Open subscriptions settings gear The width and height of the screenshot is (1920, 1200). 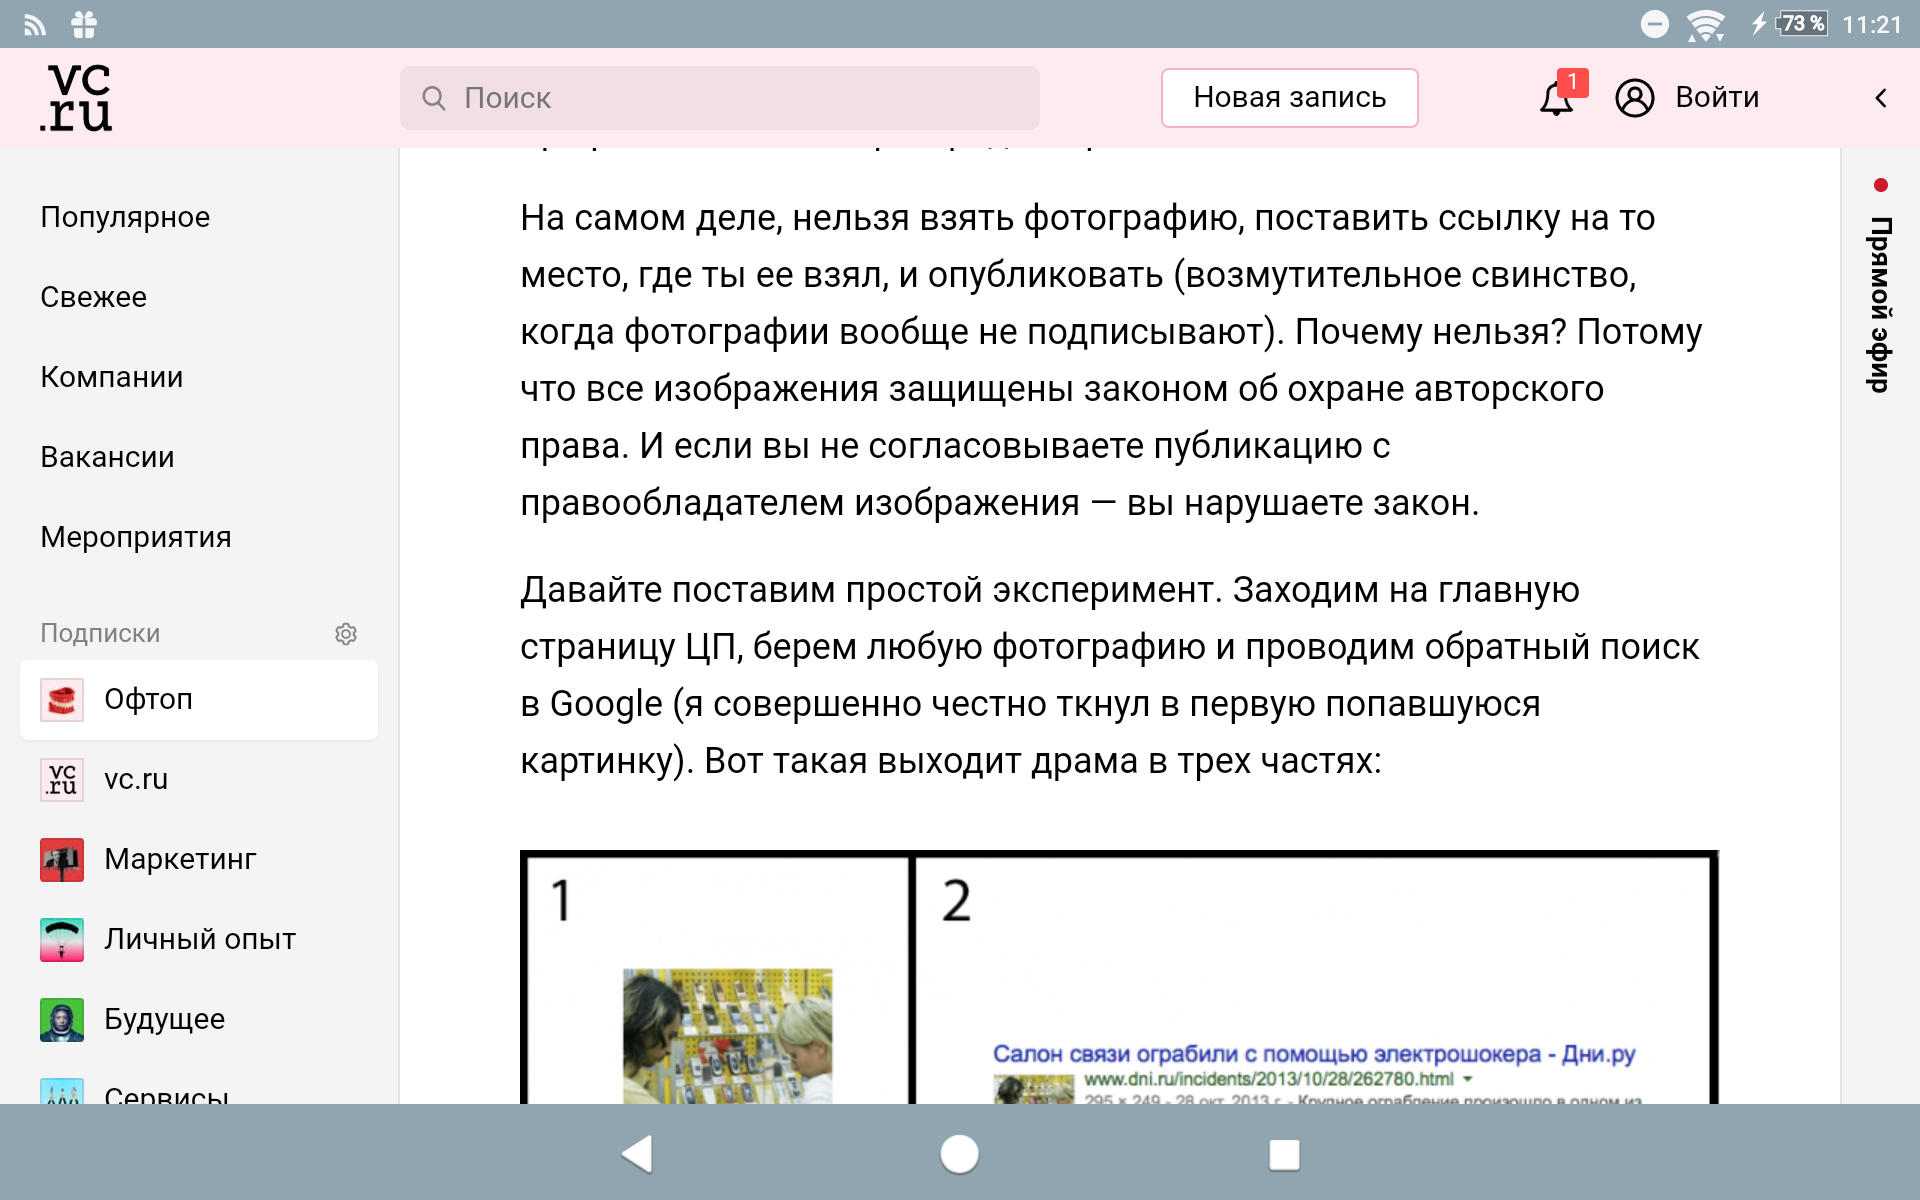point(346,634)
